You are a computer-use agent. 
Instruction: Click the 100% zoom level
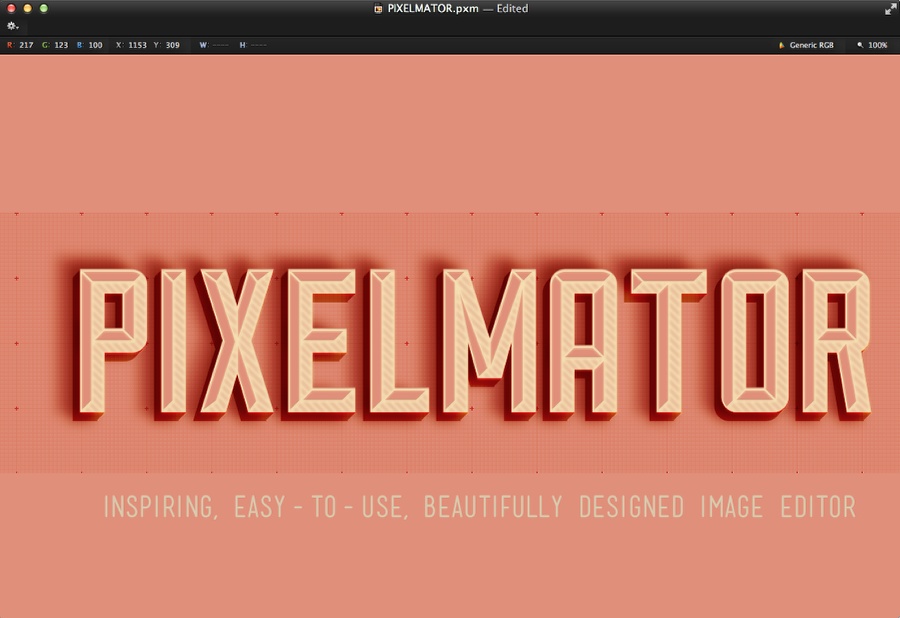coord(878,45)
